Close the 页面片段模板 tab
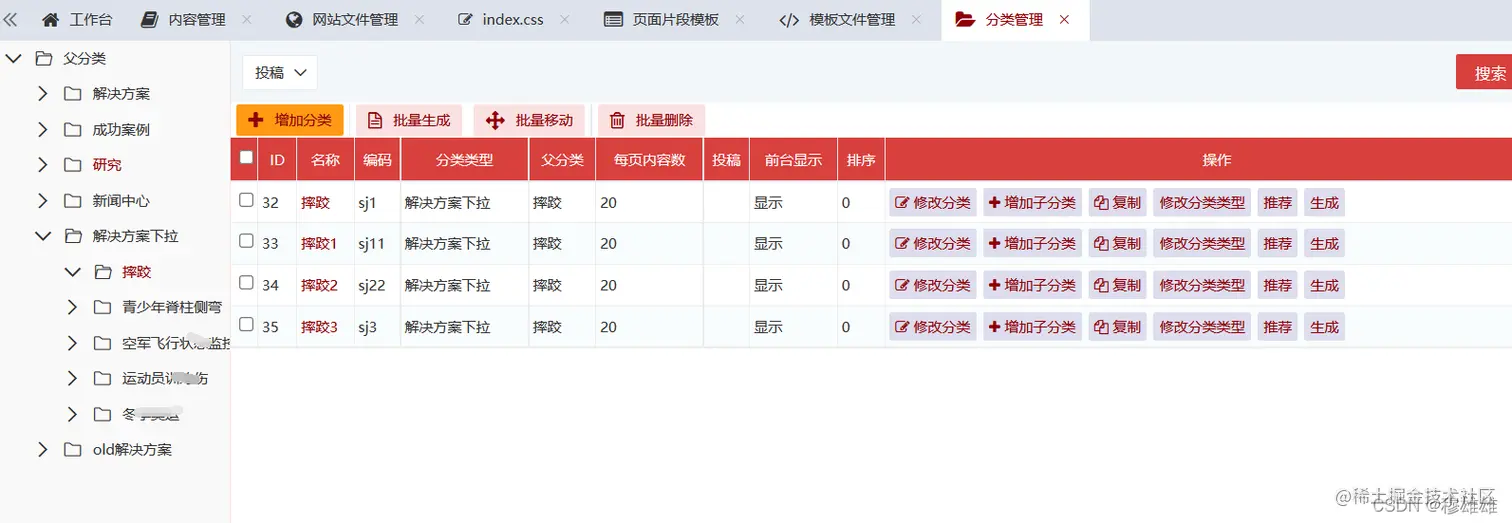The width and height of the screenshot is (1512, 523). click(x=740, y=20)
